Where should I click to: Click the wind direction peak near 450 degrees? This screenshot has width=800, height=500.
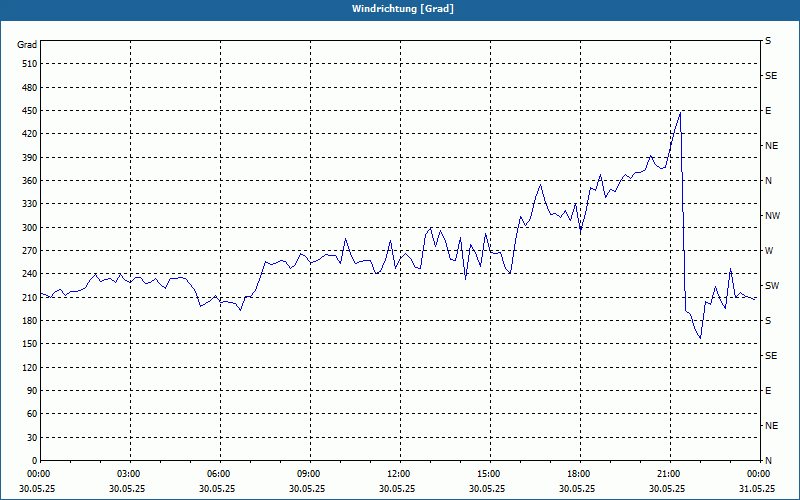pyautogui.click(x=680, y=113)
